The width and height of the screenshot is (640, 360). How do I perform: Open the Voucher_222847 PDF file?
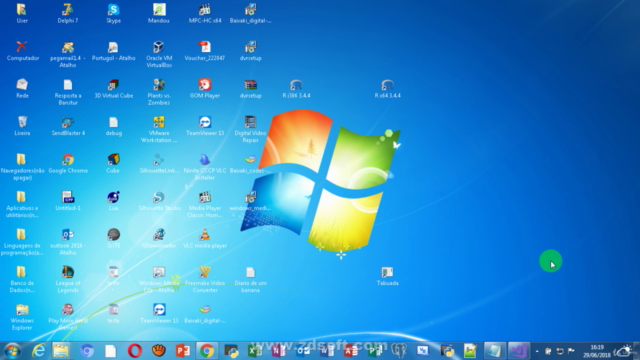click(x=205, y=51)
